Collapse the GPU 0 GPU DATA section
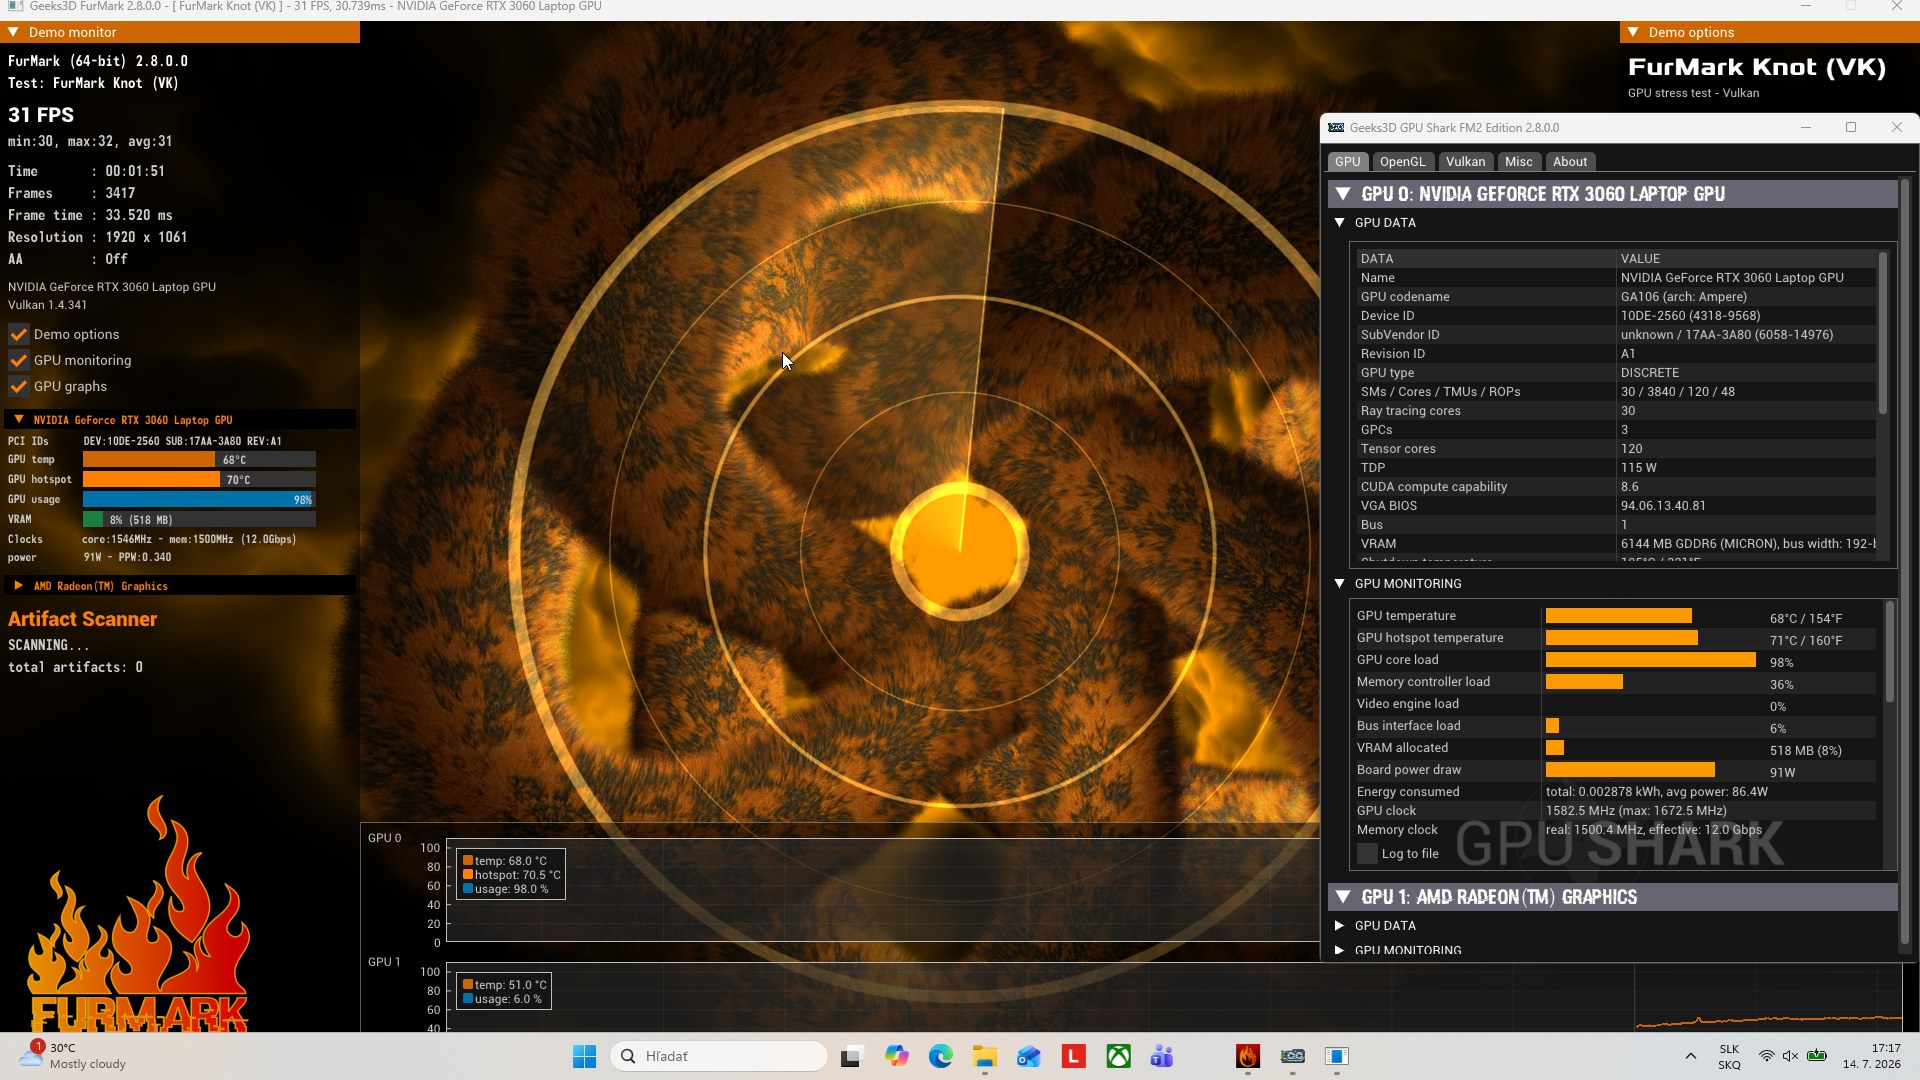 [1340, 223]
